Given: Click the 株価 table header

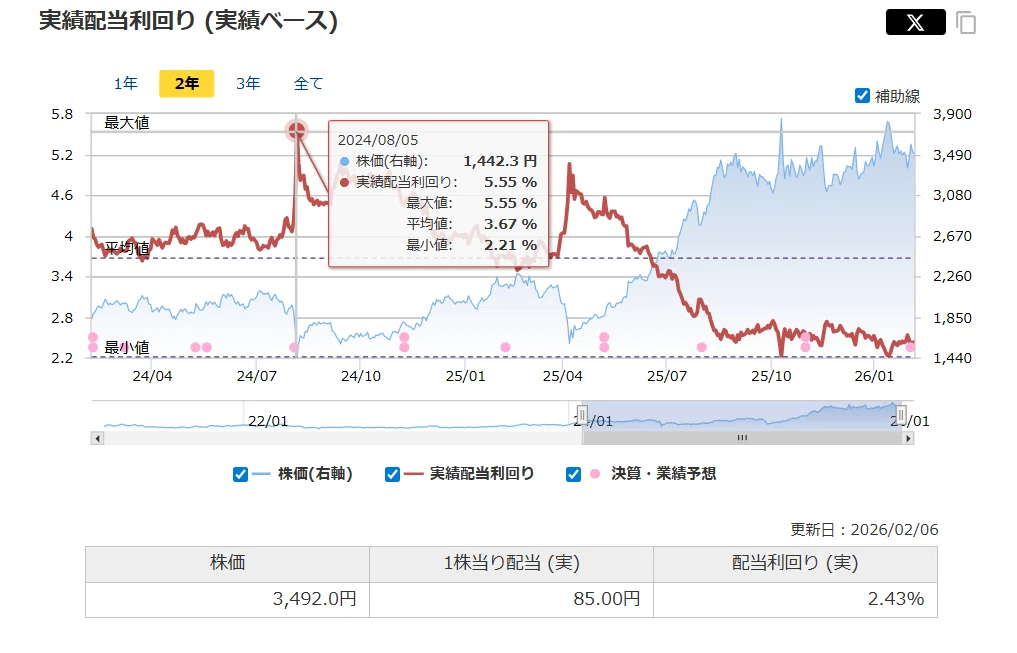Looking at the screenshot, I should click(x=228, y=564).
